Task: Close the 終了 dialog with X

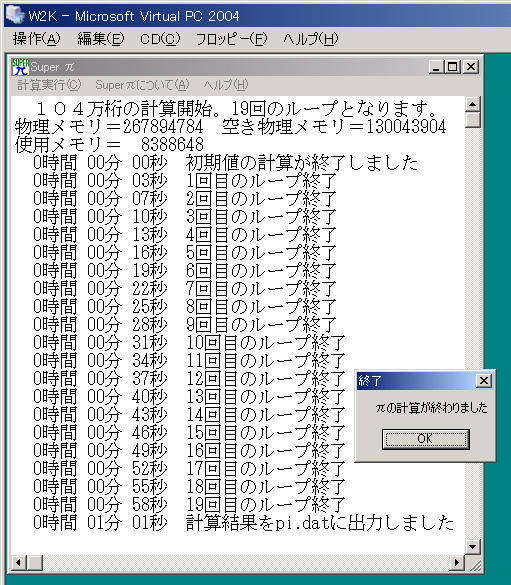Action: click(x=484, y=381)
